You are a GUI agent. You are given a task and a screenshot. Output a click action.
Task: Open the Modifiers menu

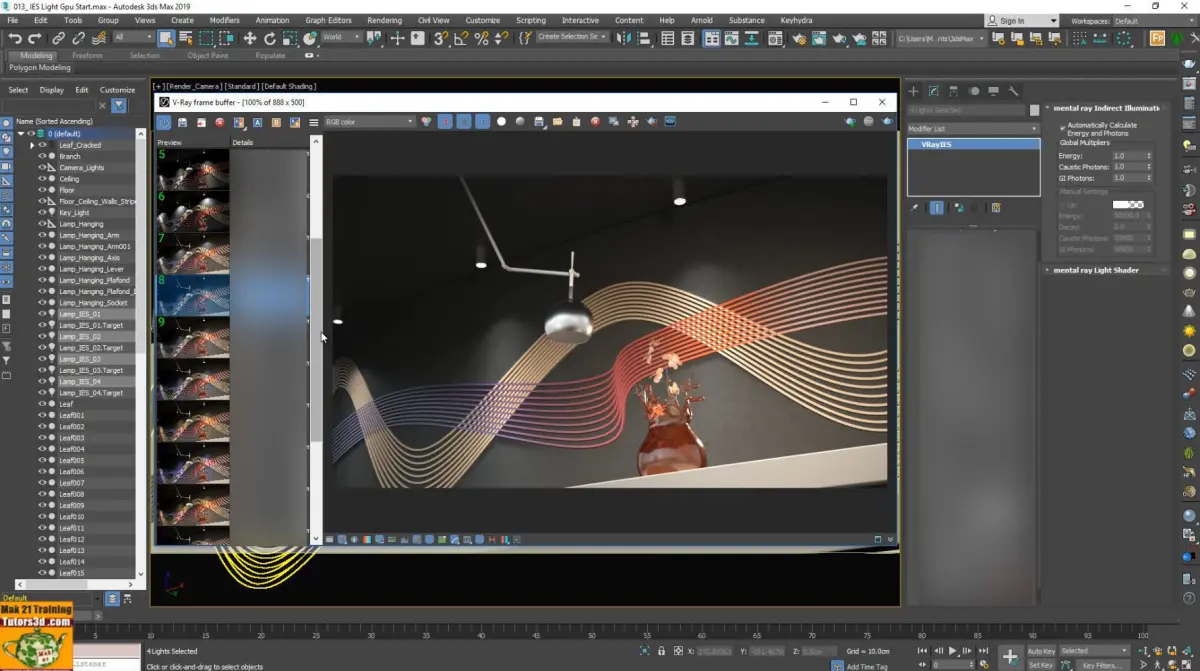coord(224,20)
